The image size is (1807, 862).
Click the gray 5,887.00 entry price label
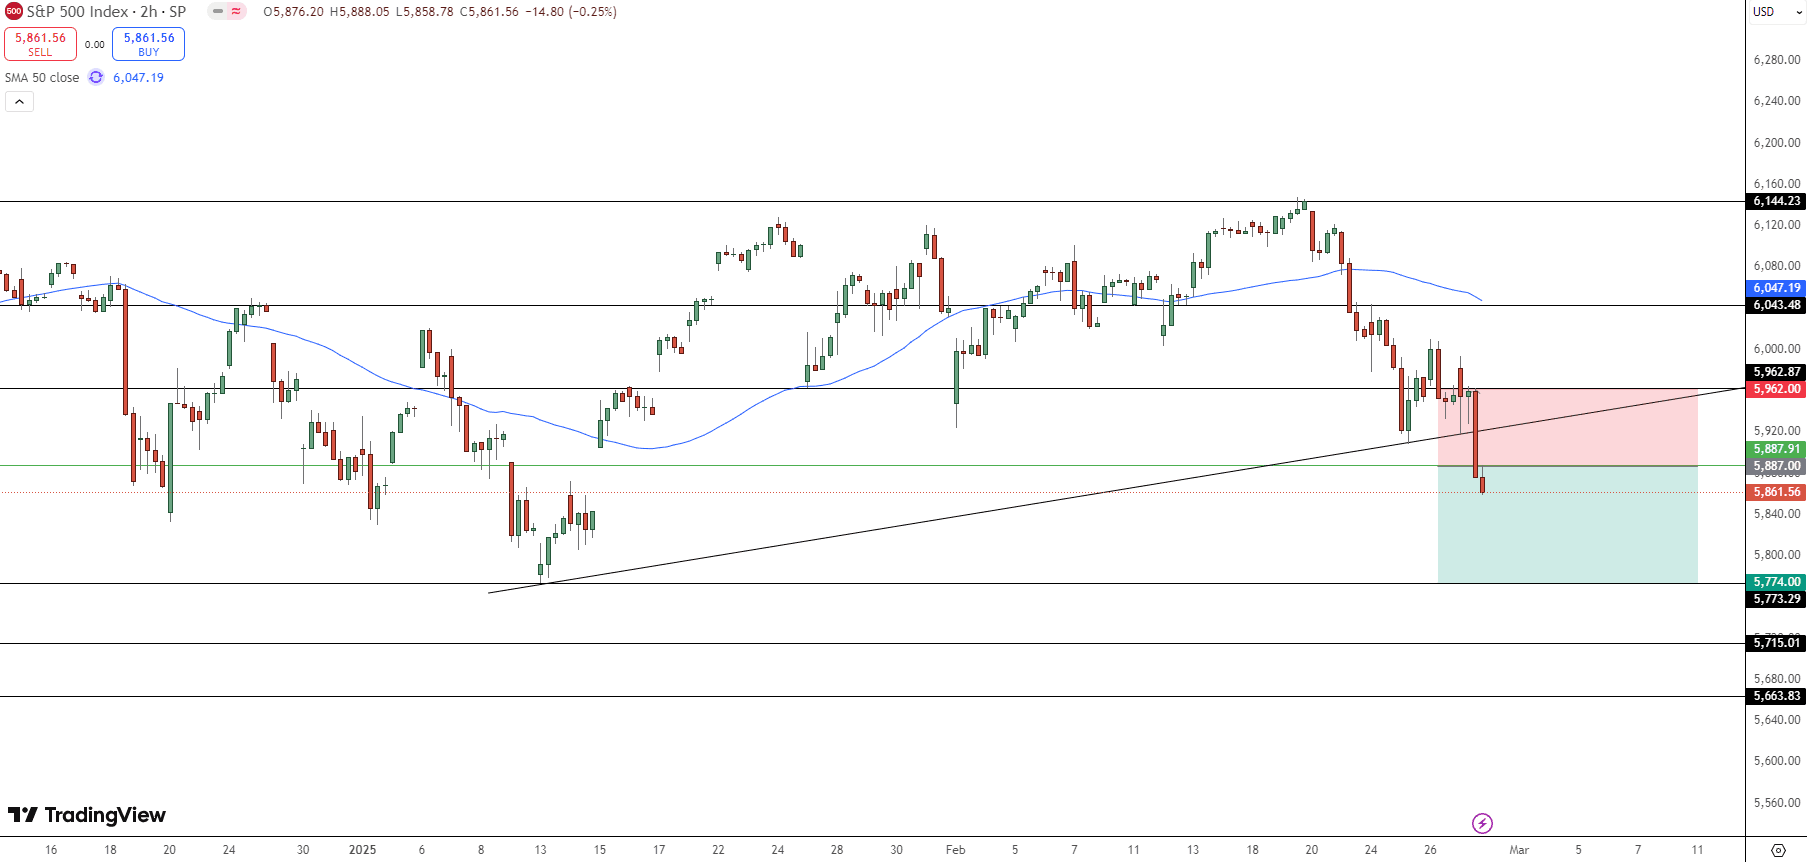1777,466
